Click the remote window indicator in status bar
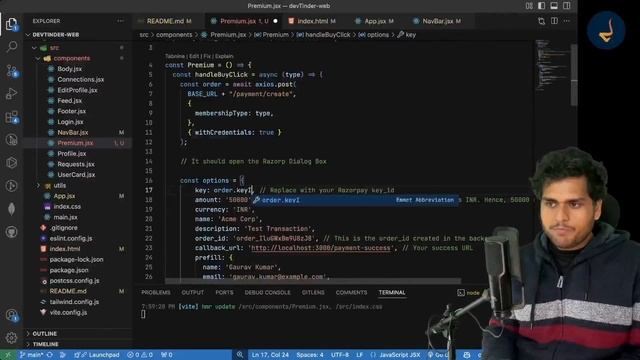 [8, 355]
